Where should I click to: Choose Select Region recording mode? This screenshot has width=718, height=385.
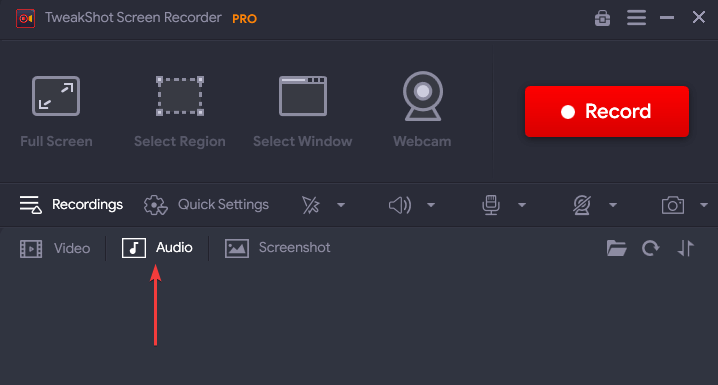click(x=180, y=112)
